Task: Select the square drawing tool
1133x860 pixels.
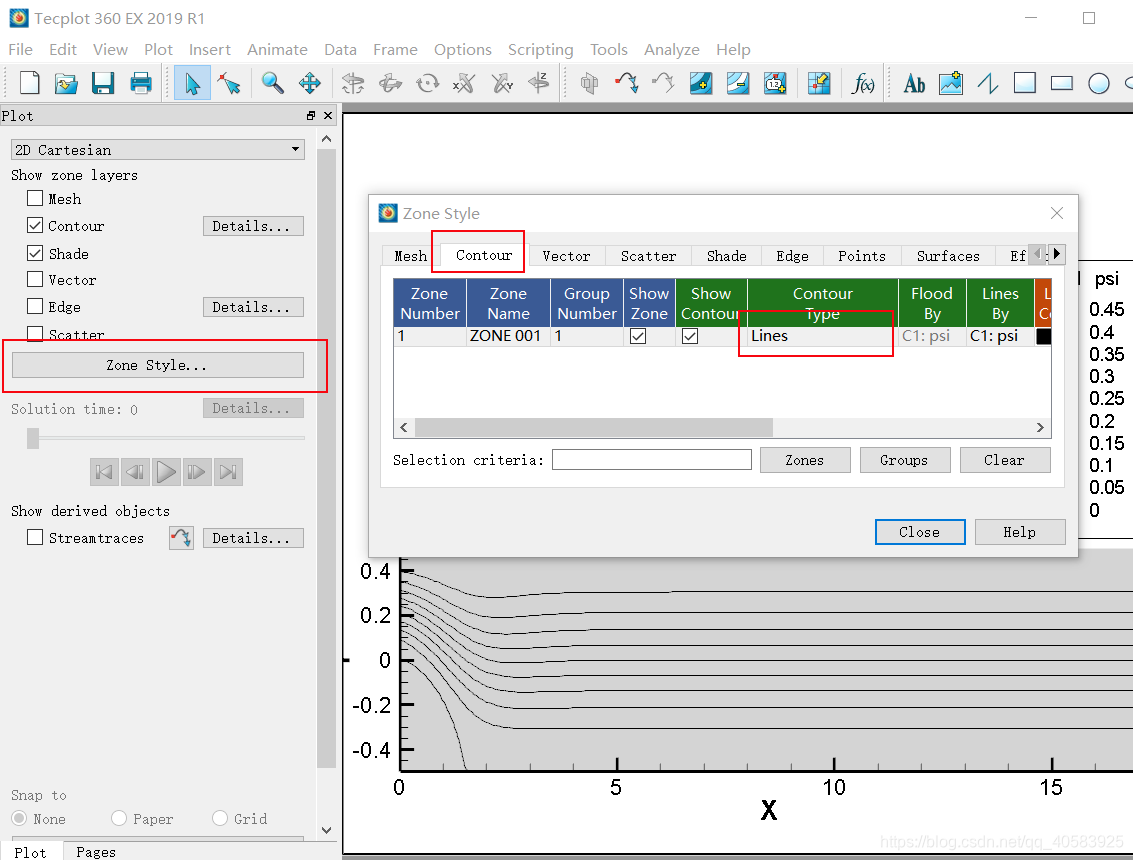Action: [x=1025, y=83]
